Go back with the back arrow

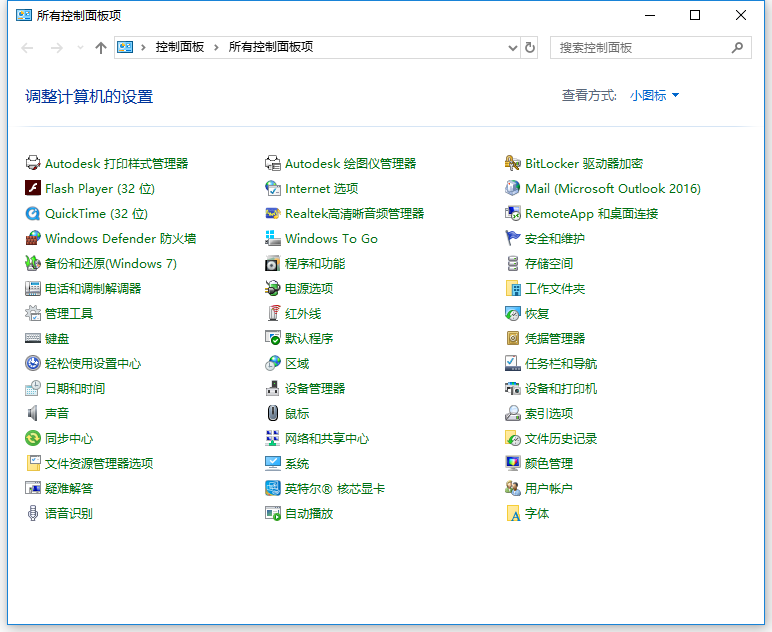[28, 48]
